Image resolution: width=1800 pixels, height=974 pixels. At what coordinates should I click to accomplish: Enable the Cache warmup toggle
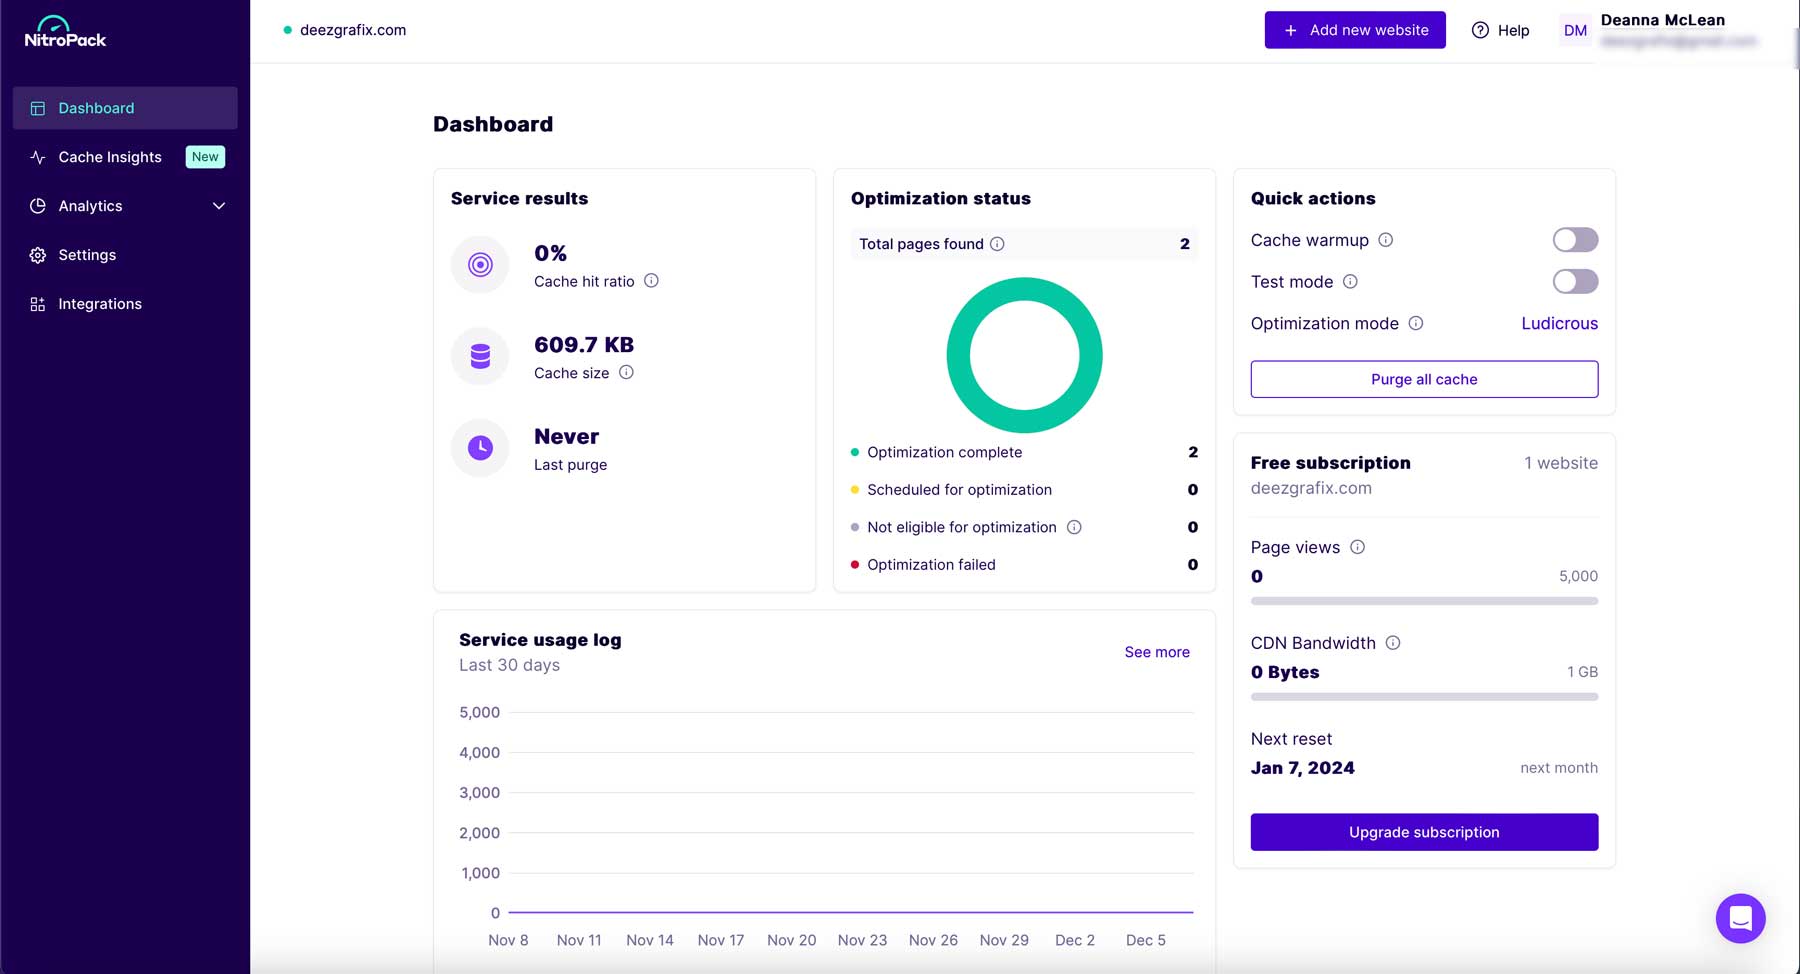tap(1574, 240)
